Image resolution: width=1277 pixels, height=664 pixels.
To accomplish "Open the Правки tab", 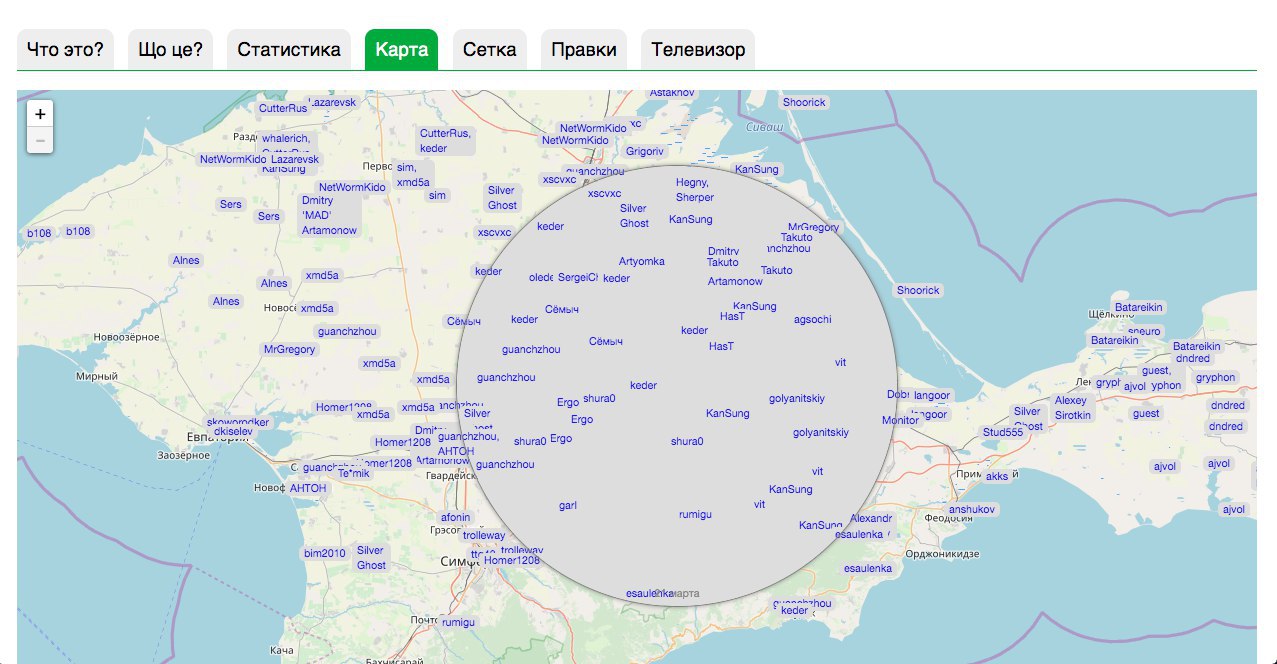I will pos(584,49).
